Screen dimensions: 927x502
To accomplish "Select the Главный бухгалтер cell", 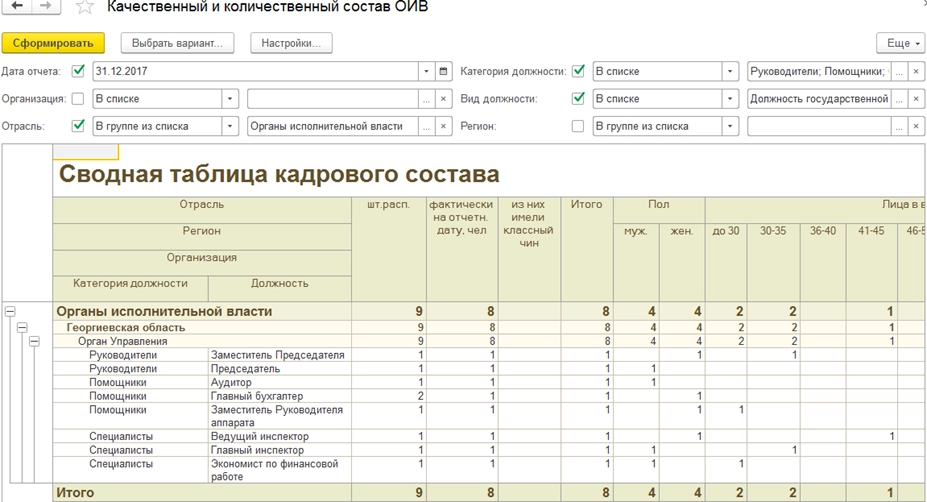I will pyautogui.click(x=280, y=396).
